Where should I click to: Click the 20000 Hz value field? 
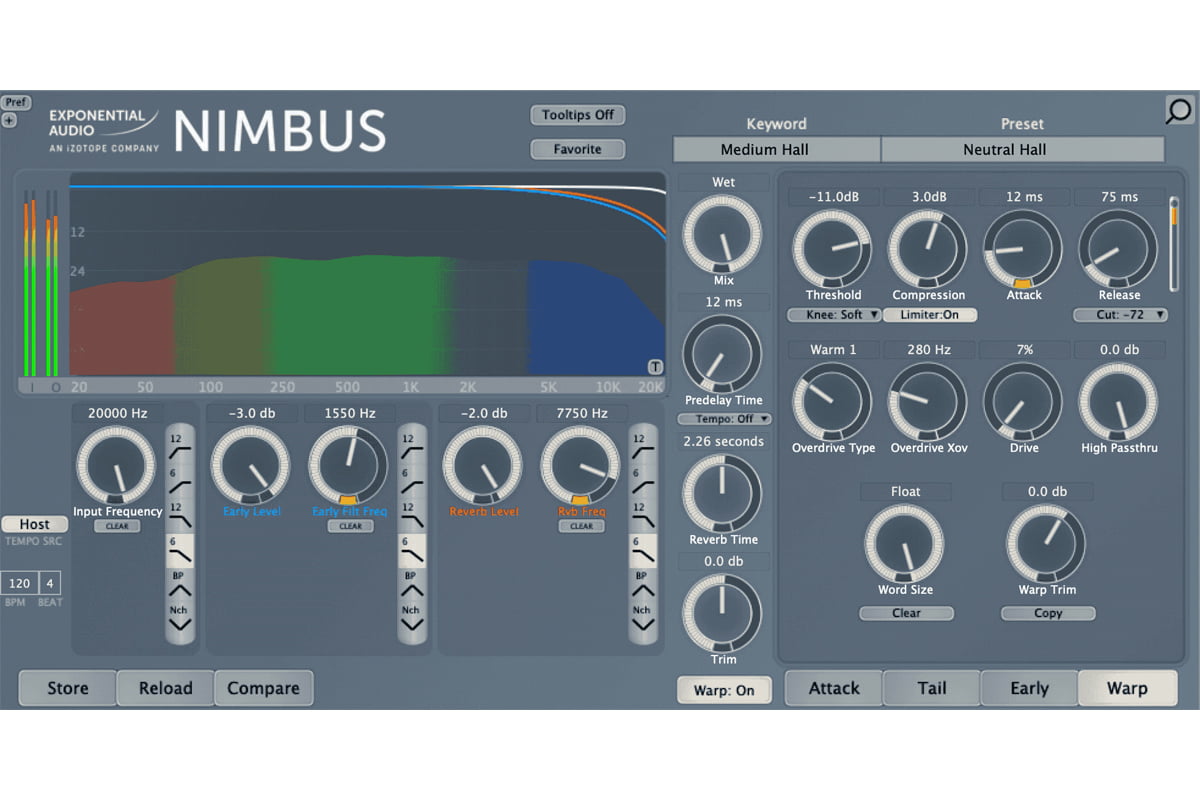click(x=118, y=413)
